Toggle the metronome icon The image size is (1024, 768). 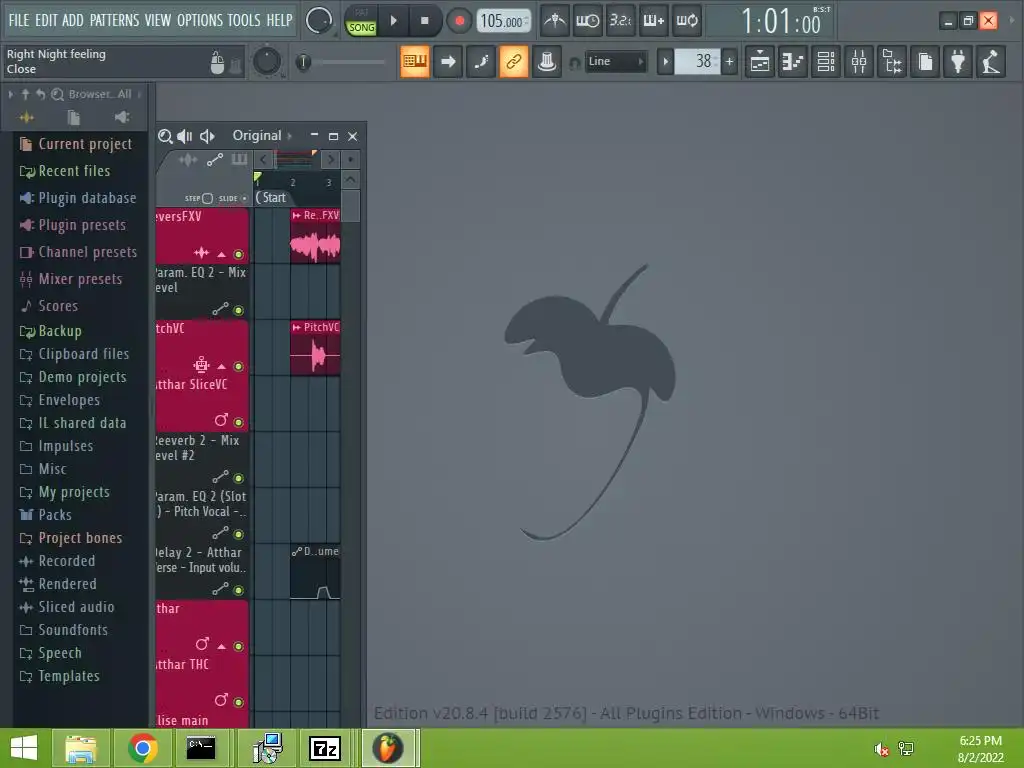(554, 21)
